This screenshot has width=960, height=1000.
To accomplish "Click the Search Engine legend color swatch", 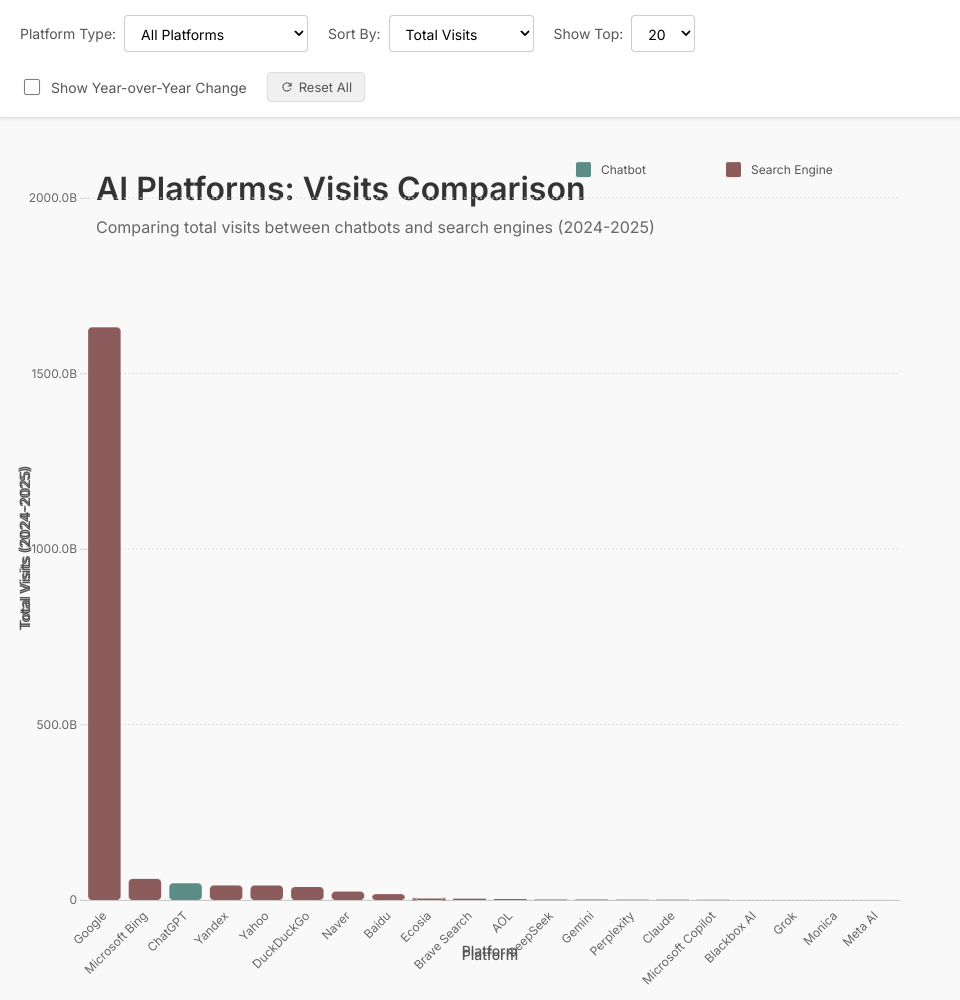I will (x=733, y=170).
